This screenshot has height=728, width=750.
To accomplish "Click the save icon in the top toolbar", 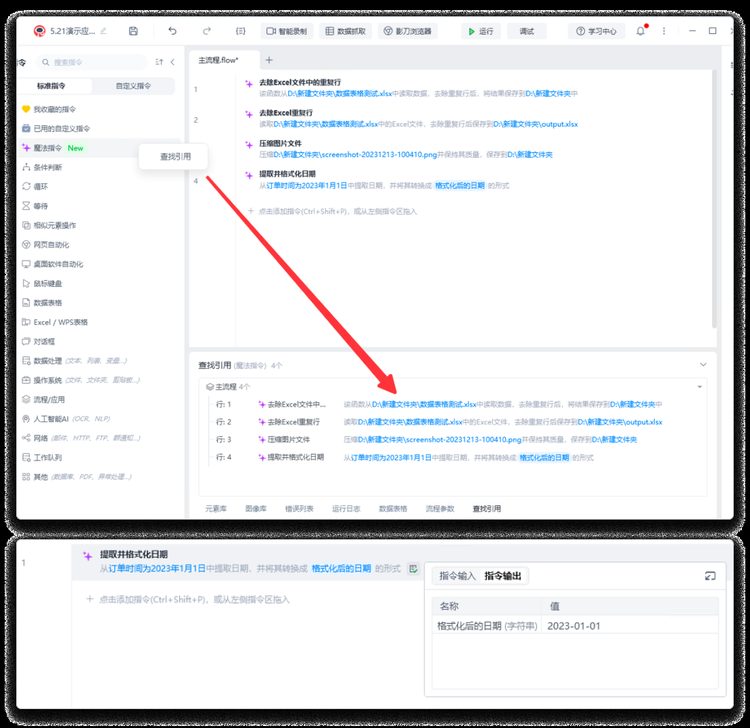I will tap(133, 31).
